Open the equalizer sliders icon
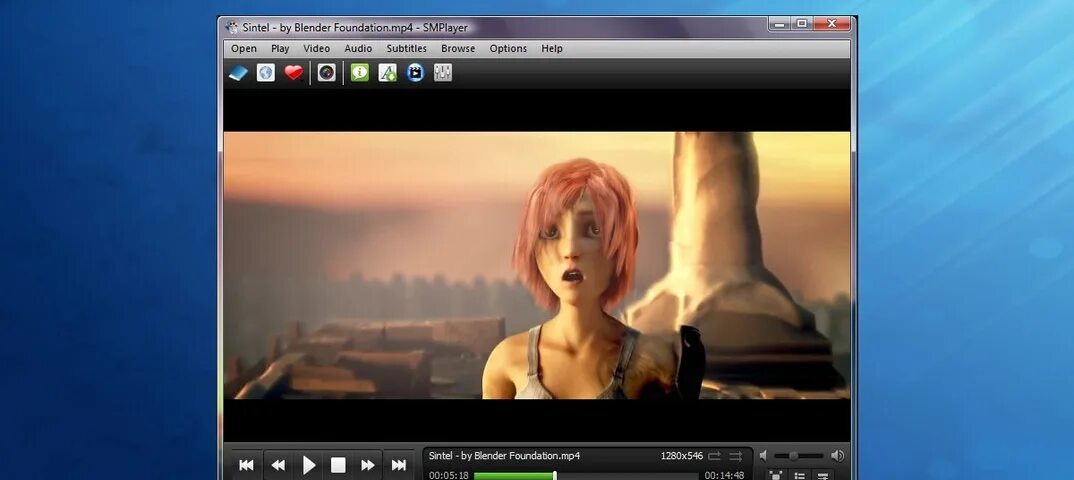1074x480 pixels. coord(443,73)
